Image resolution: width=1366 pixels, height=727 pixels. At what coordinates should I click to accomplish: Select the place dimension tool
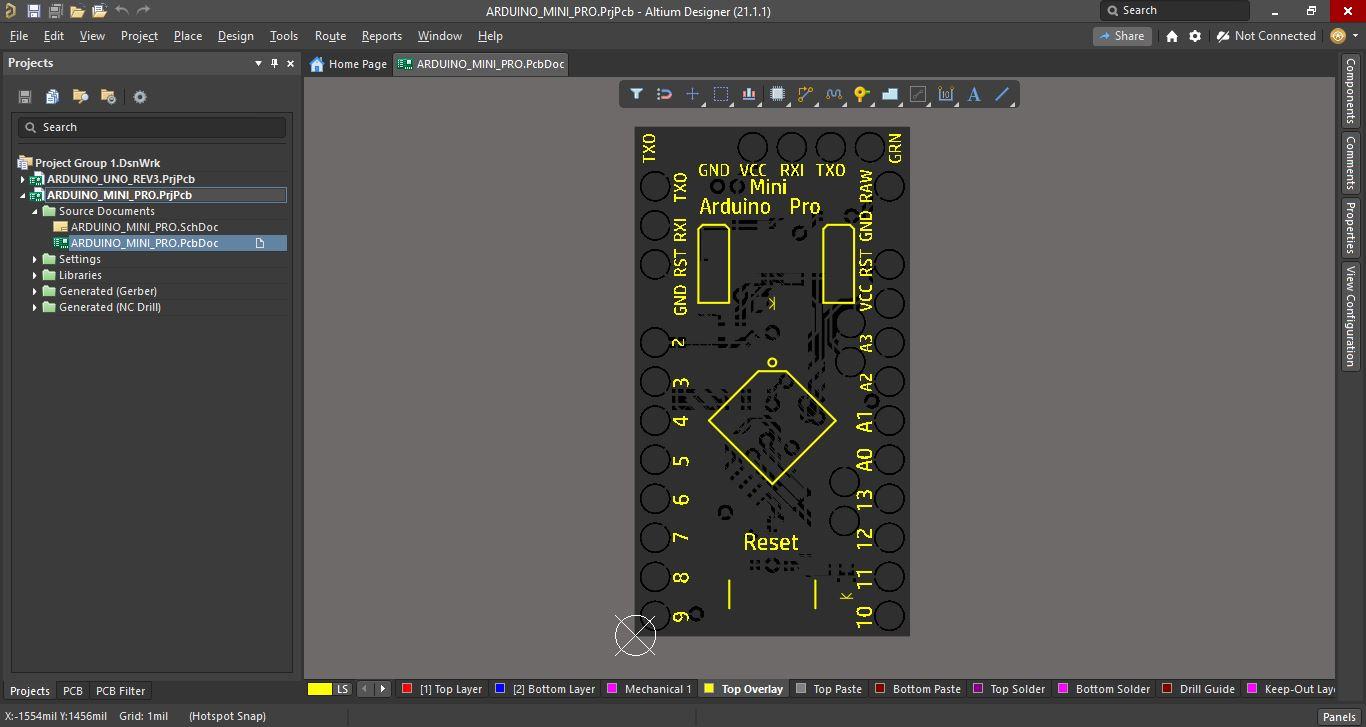pos(946,94)
